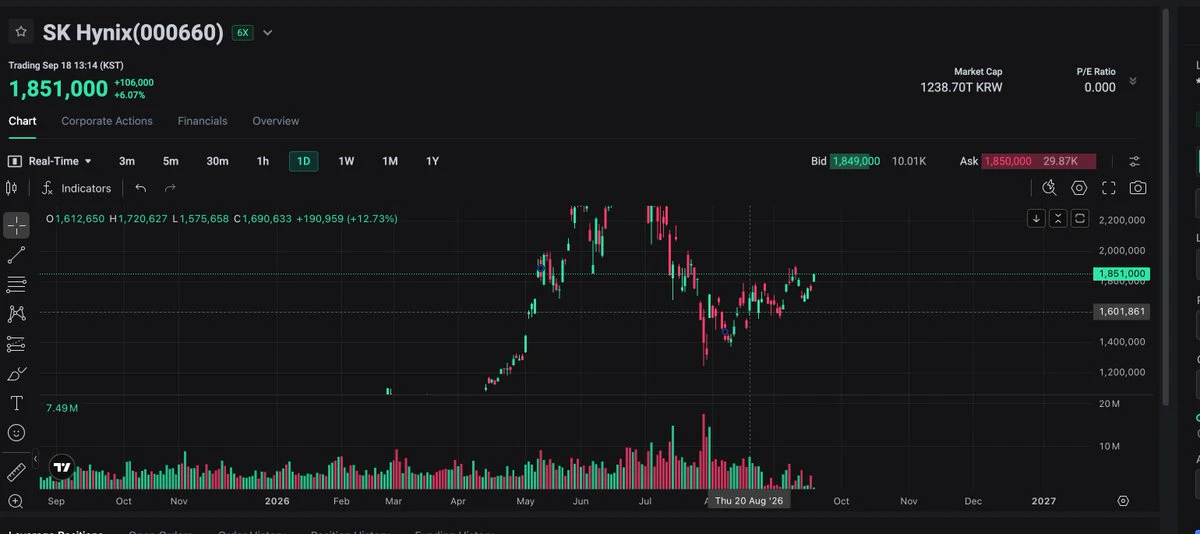Switch to the Chart tab
The image size is (1200, 534).
click(x=22, y=121)
